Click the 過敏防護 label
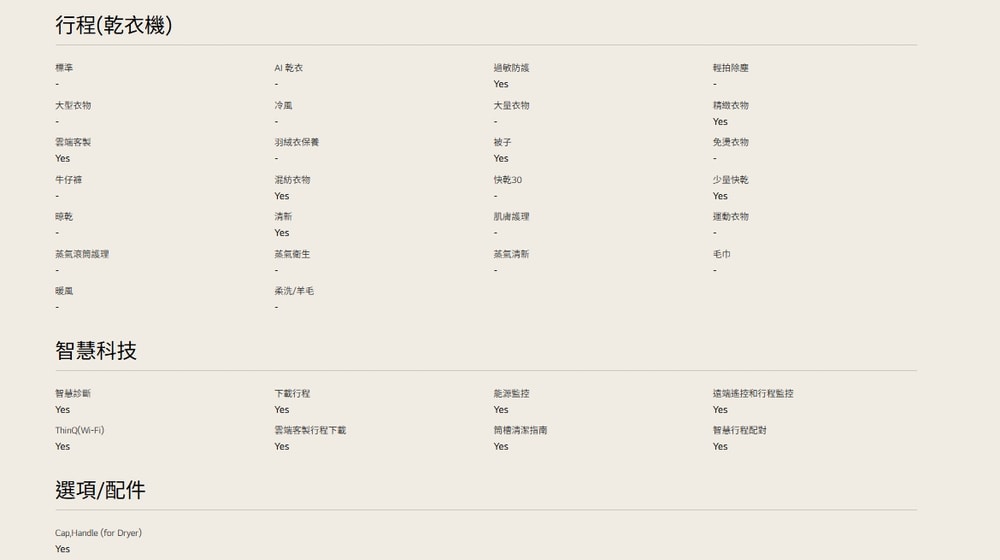Screen dimensions: 1000x560 pos(511,68)
